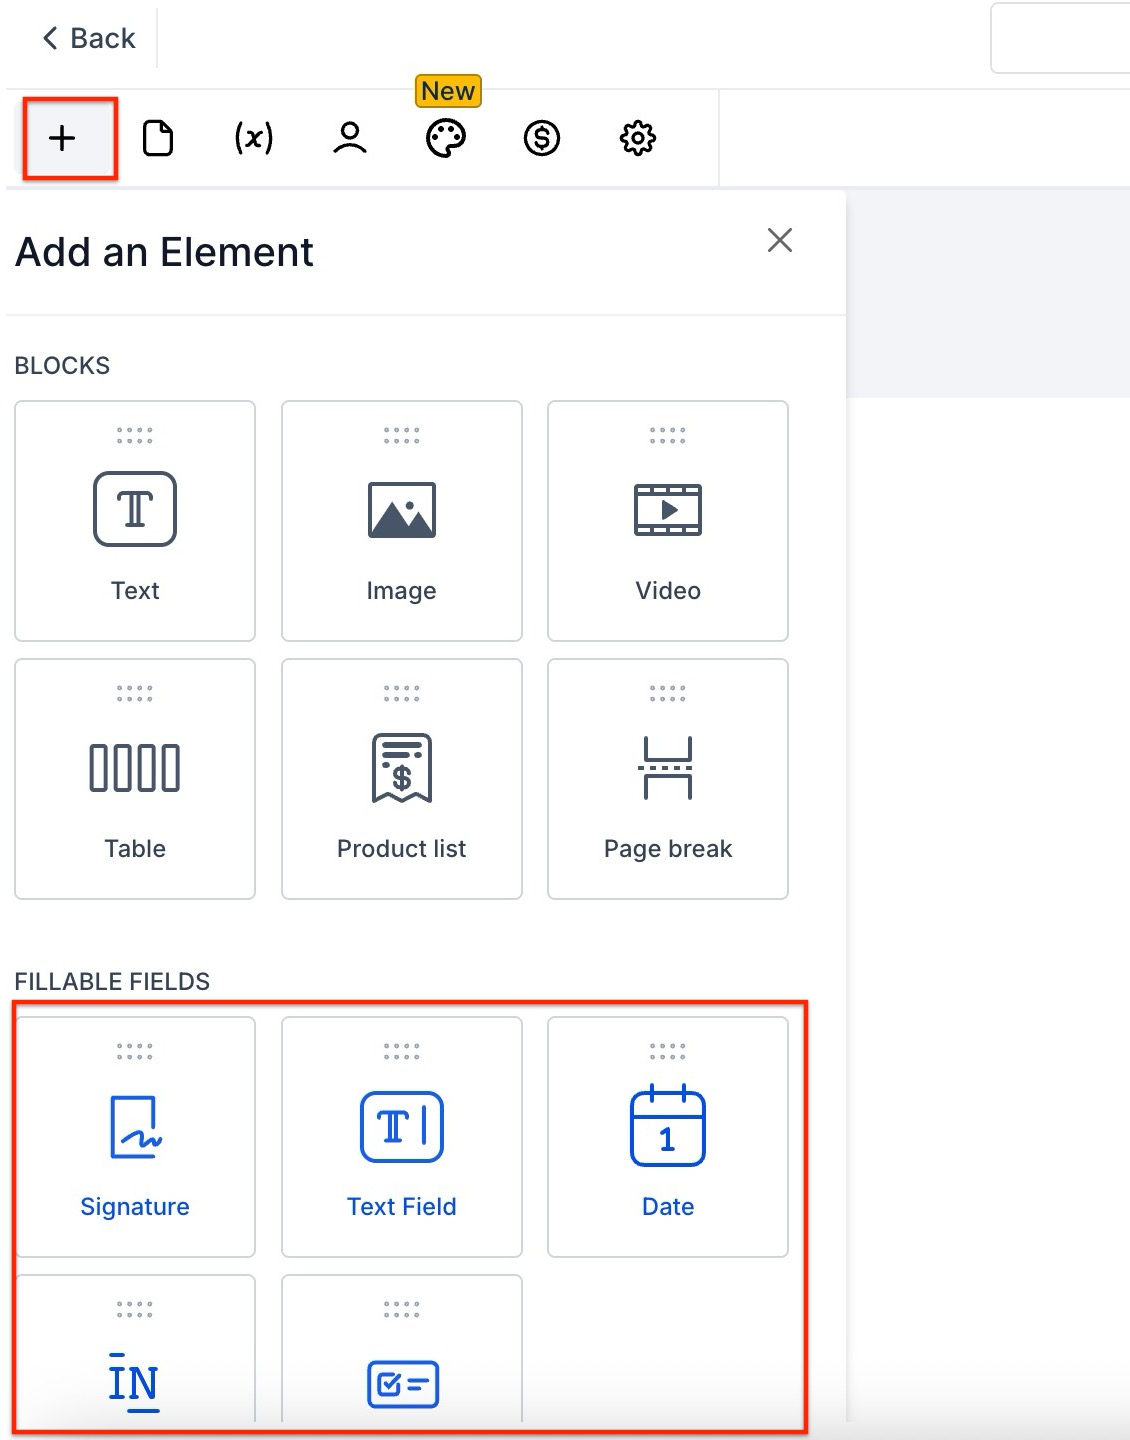Screen dimensions: 1130x1440
Task: Choose the Text Field fillable field
Action: (x=402, y=1137)
